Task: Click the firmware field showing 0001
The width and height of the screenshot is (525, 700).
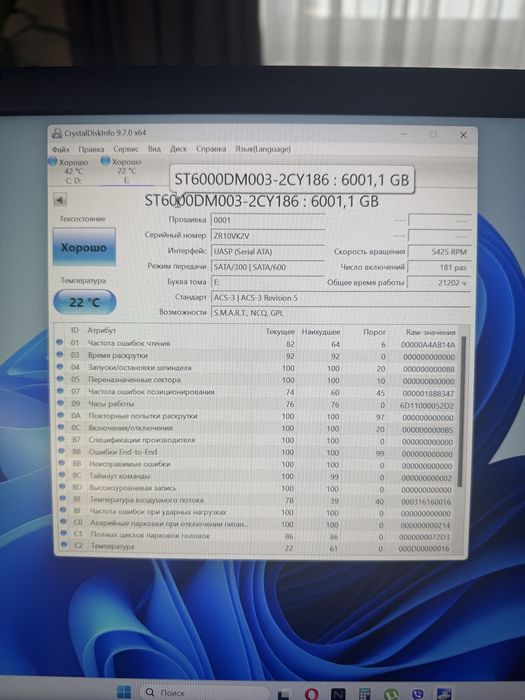Action: click(267, 220)
